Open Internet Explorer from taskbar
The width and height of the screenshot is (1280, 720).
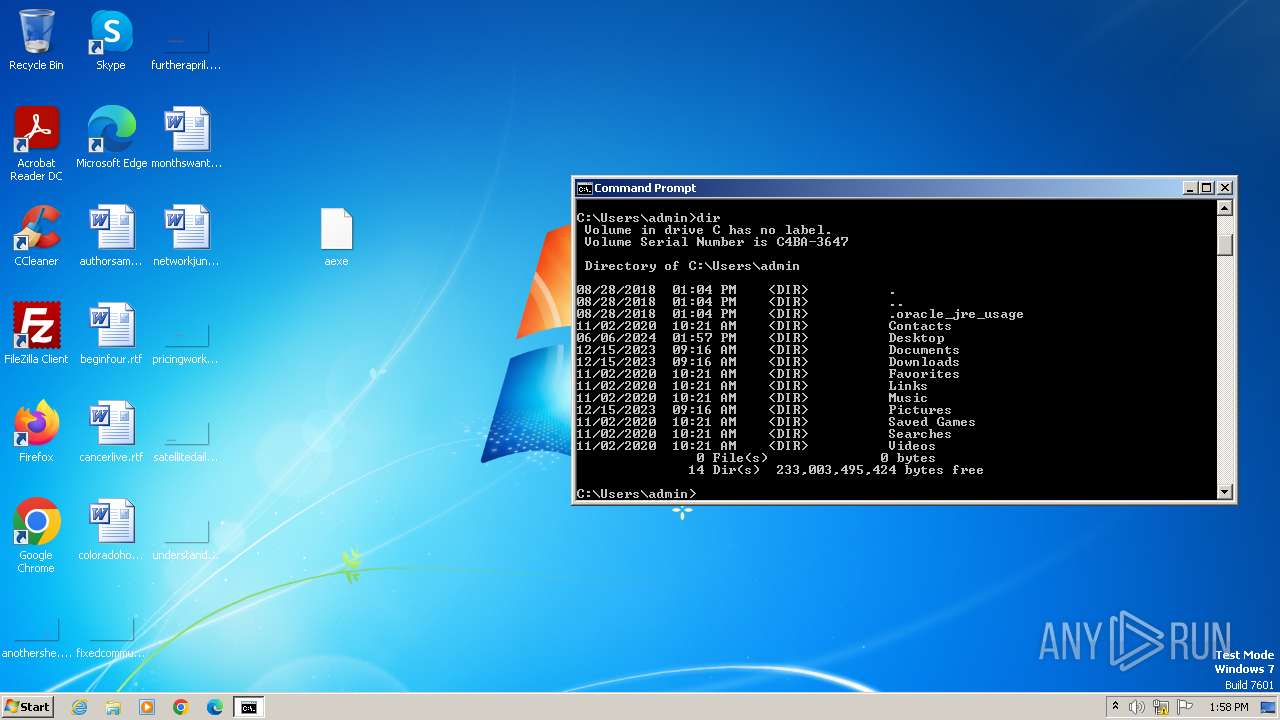click(79, 707)
